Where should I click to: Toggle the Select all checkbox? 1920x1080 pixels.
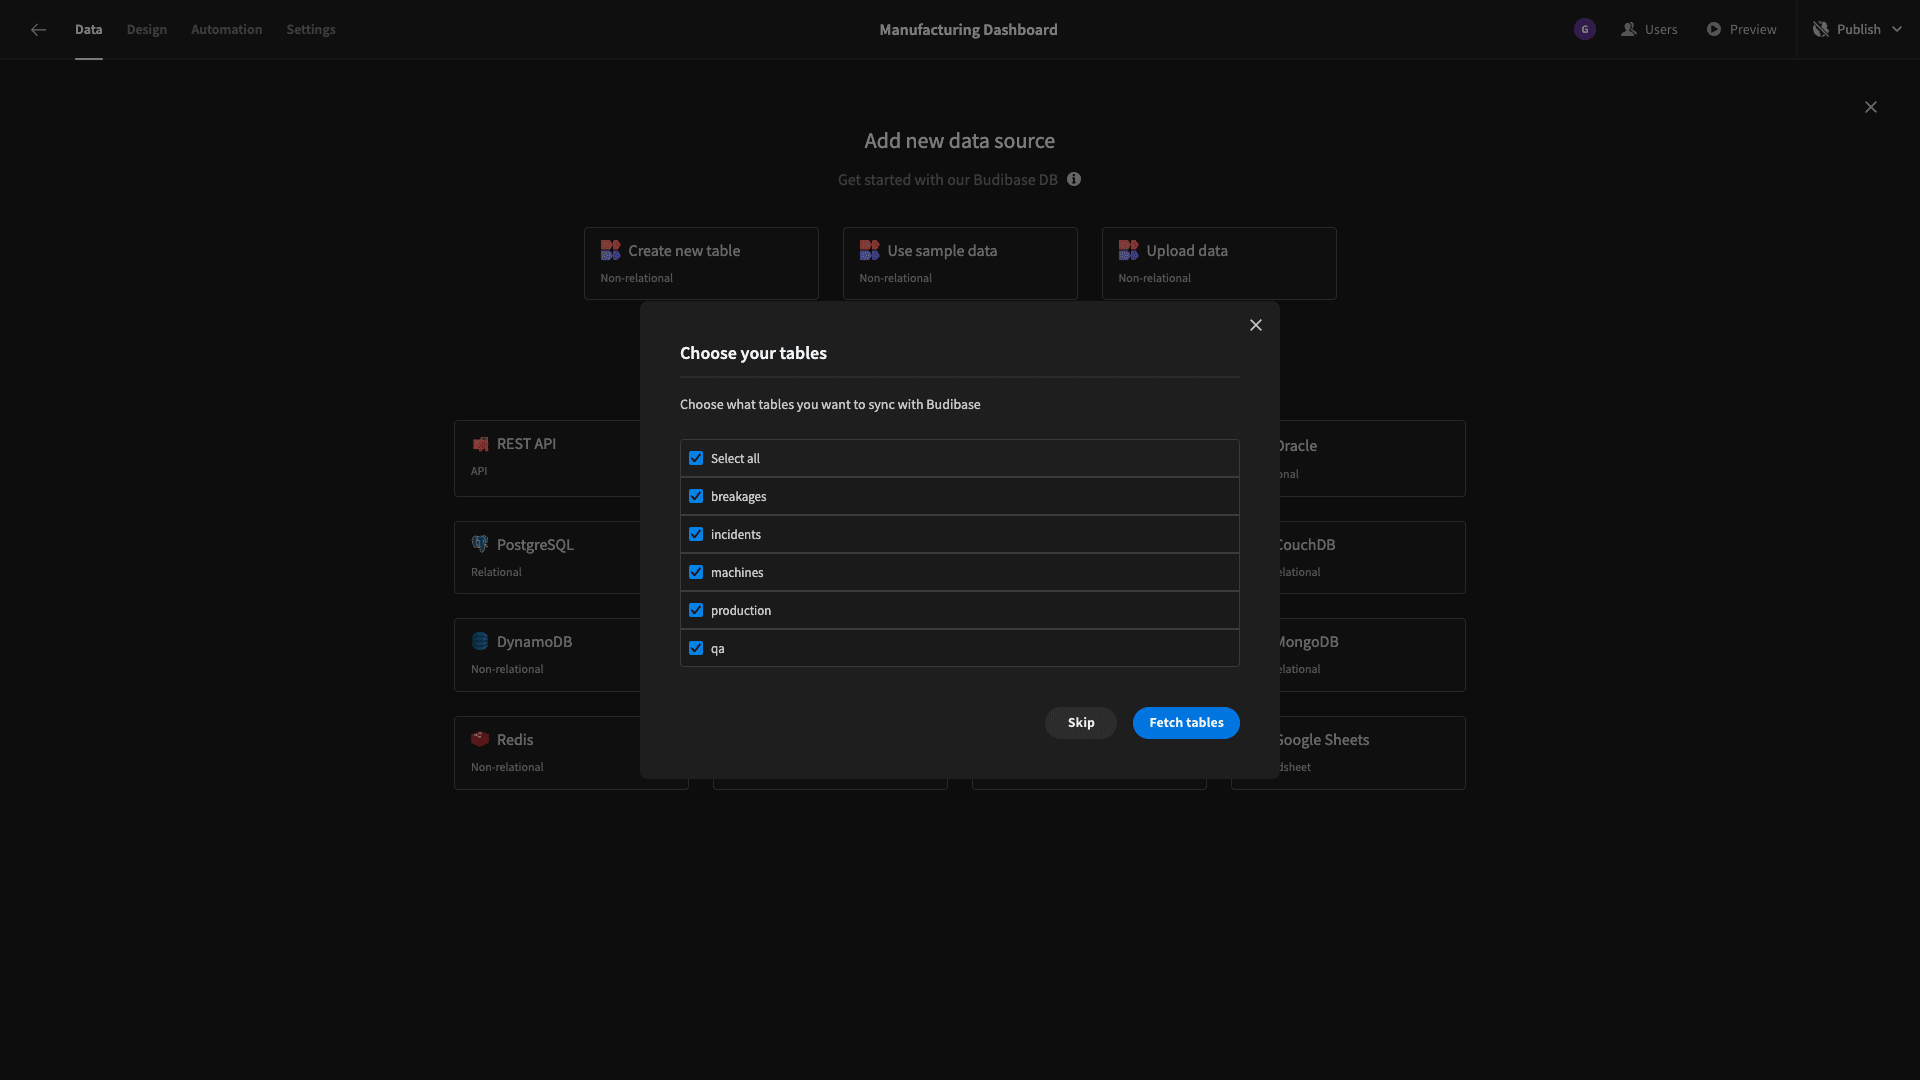click(x=696, y=458)
